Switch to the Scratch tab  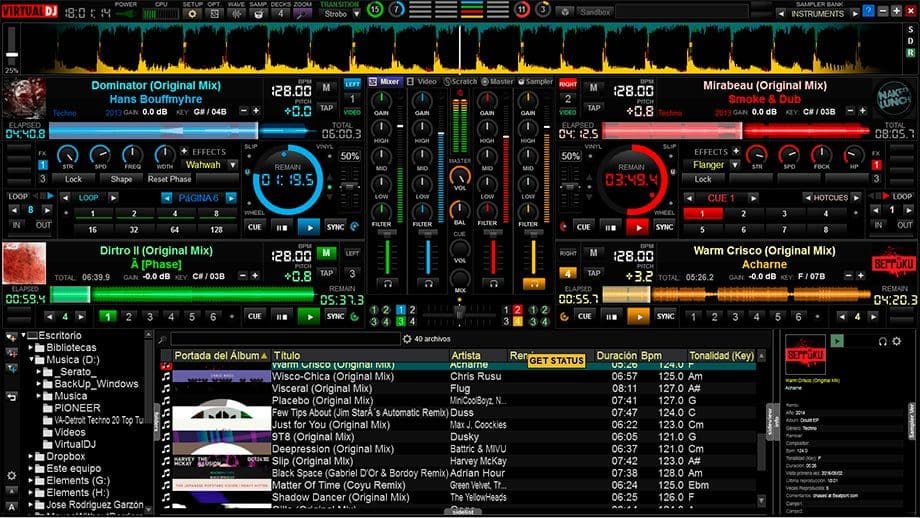(461, 82)
